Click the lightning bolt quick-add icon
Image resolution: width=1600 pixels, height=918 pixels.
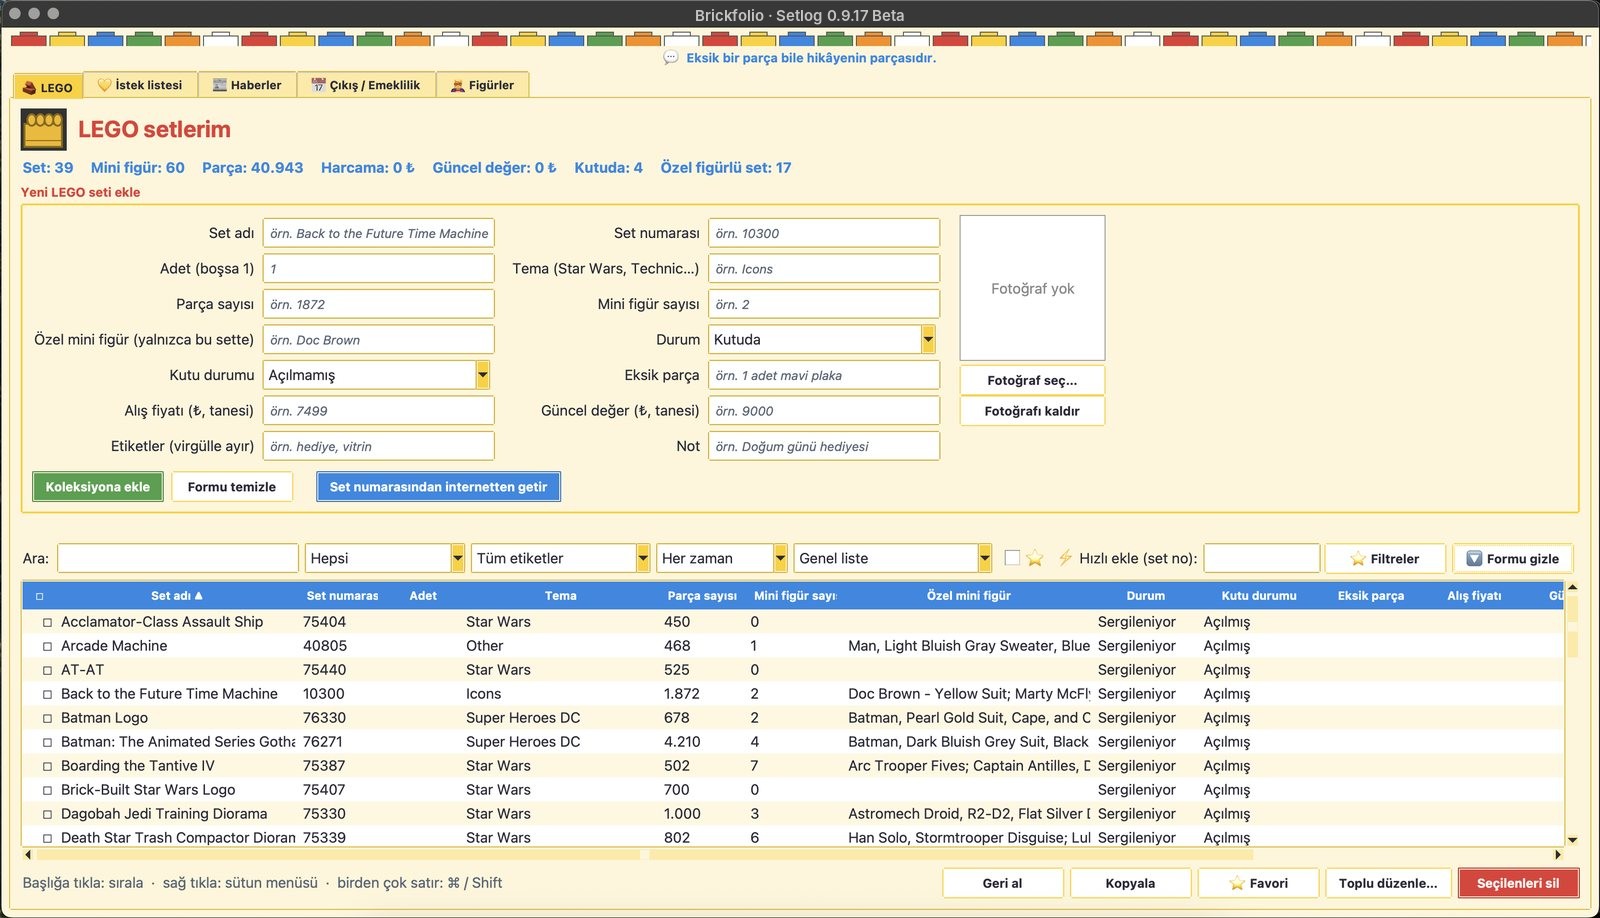tap(1065, 558)
